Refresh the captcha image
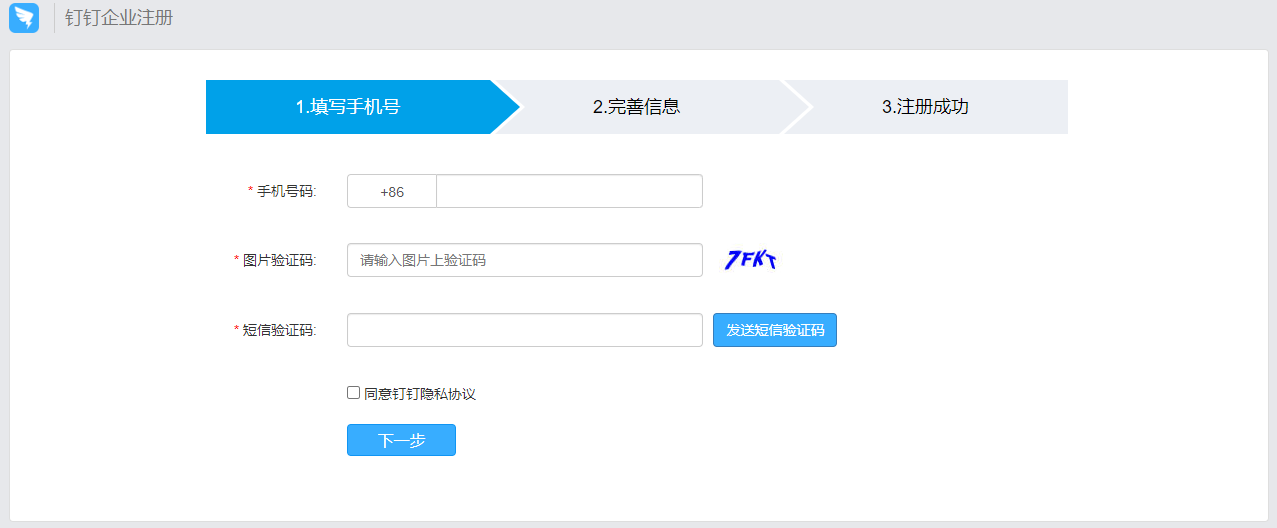This screenshot has height=528, width=1277. coord(750,260)
